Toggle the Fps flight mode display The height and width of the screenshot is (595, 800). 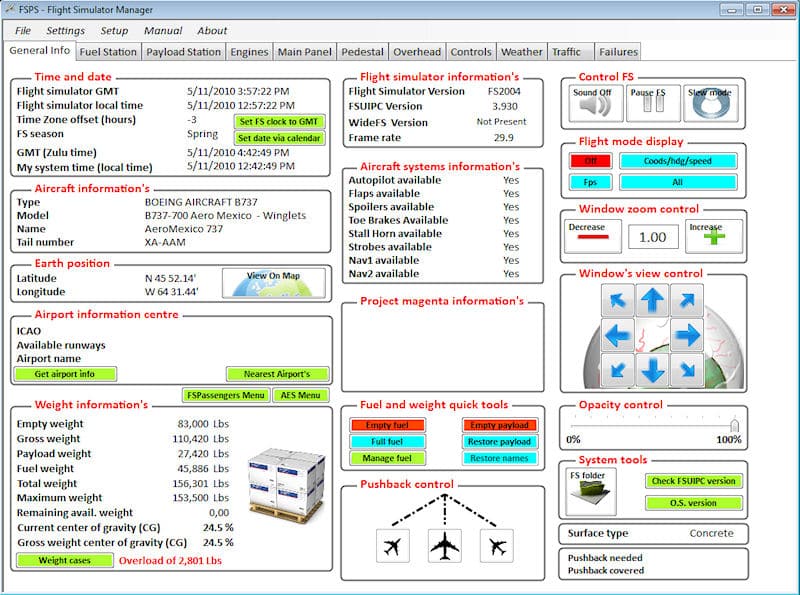tap(590, 182)
